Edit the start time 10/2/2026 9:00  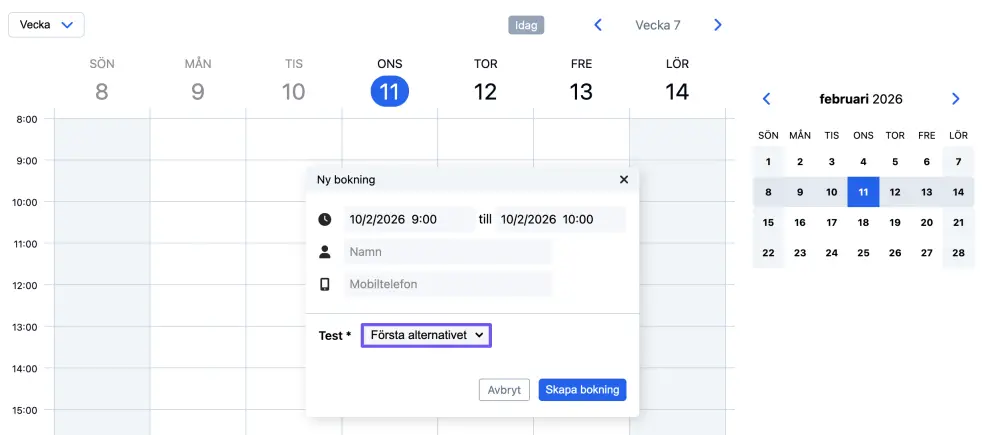408,220
